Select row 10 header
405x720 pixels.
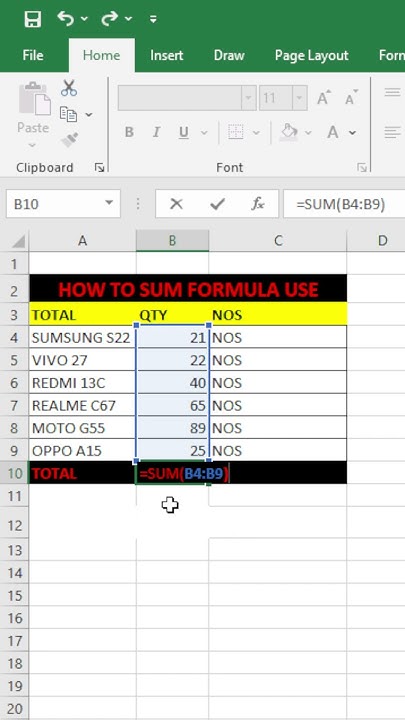[15, 473]
